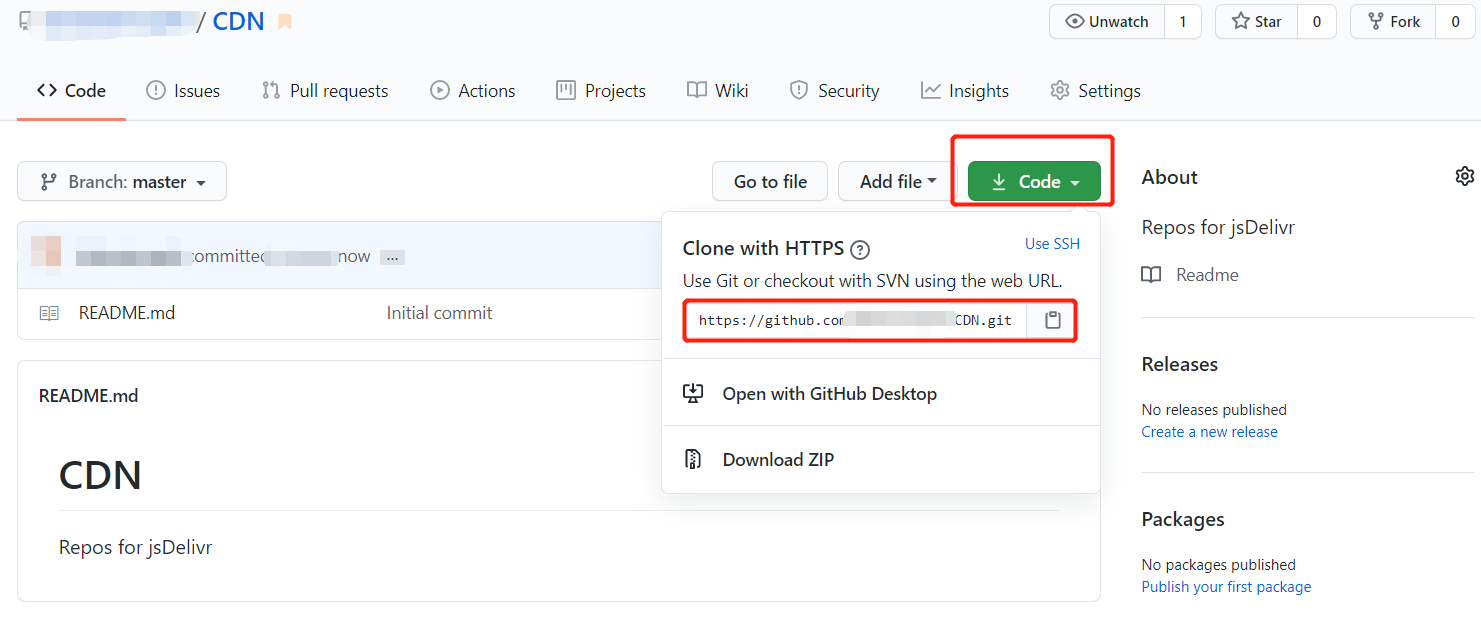Screen dimensions: 1481x628
Task: Click the About heading
Action: point(1169,177)
